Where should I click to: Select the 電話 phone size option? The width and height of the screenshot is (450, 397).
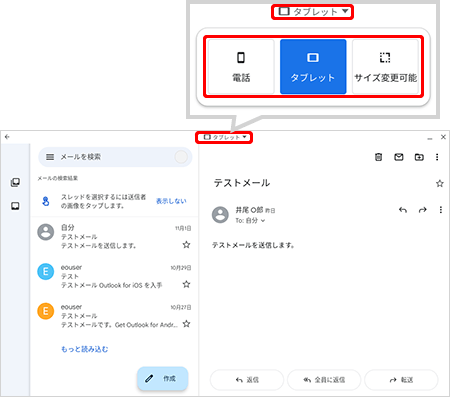241,67
